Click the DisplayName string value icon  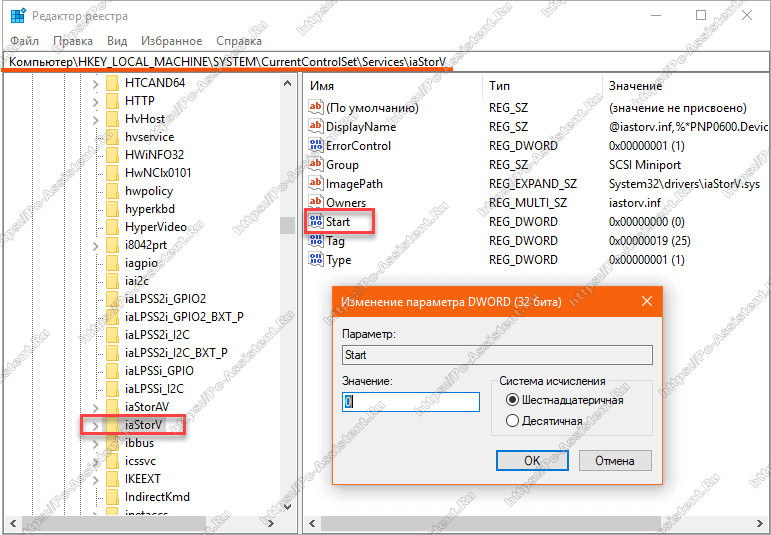[x=315, y=127]
